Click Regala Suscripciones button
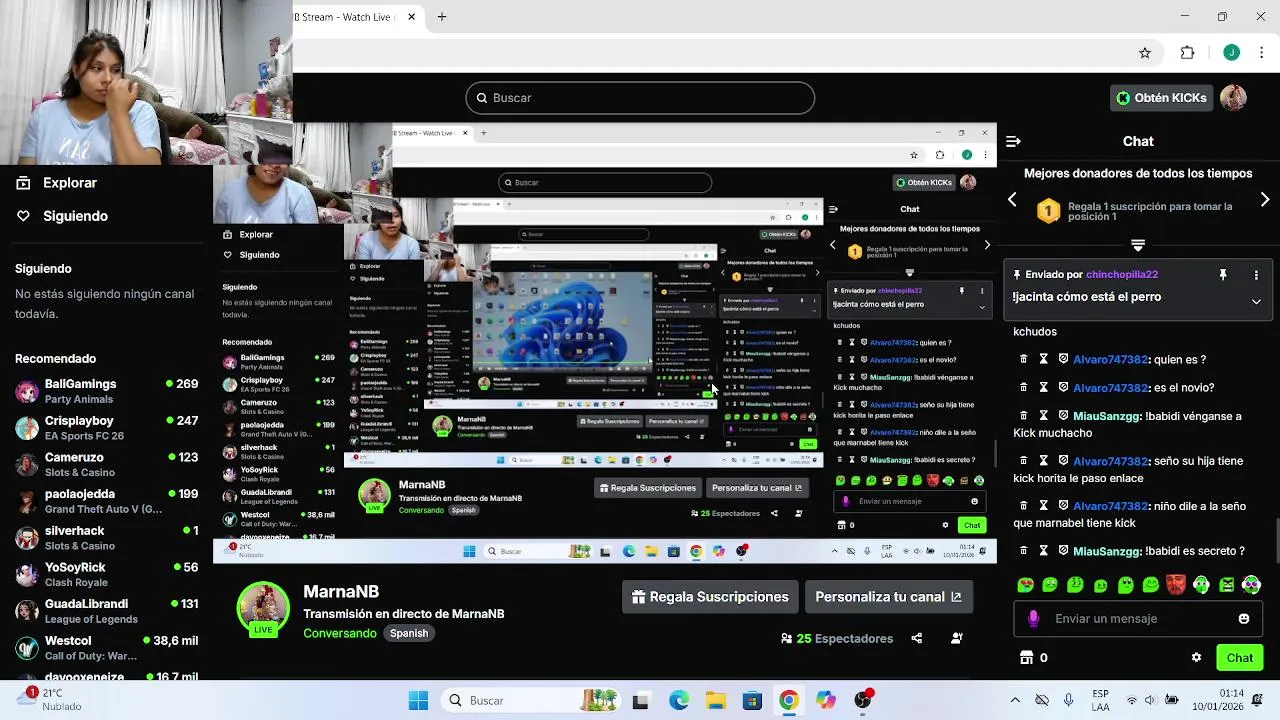This screenshot has height=720, width=1280. 710,597
